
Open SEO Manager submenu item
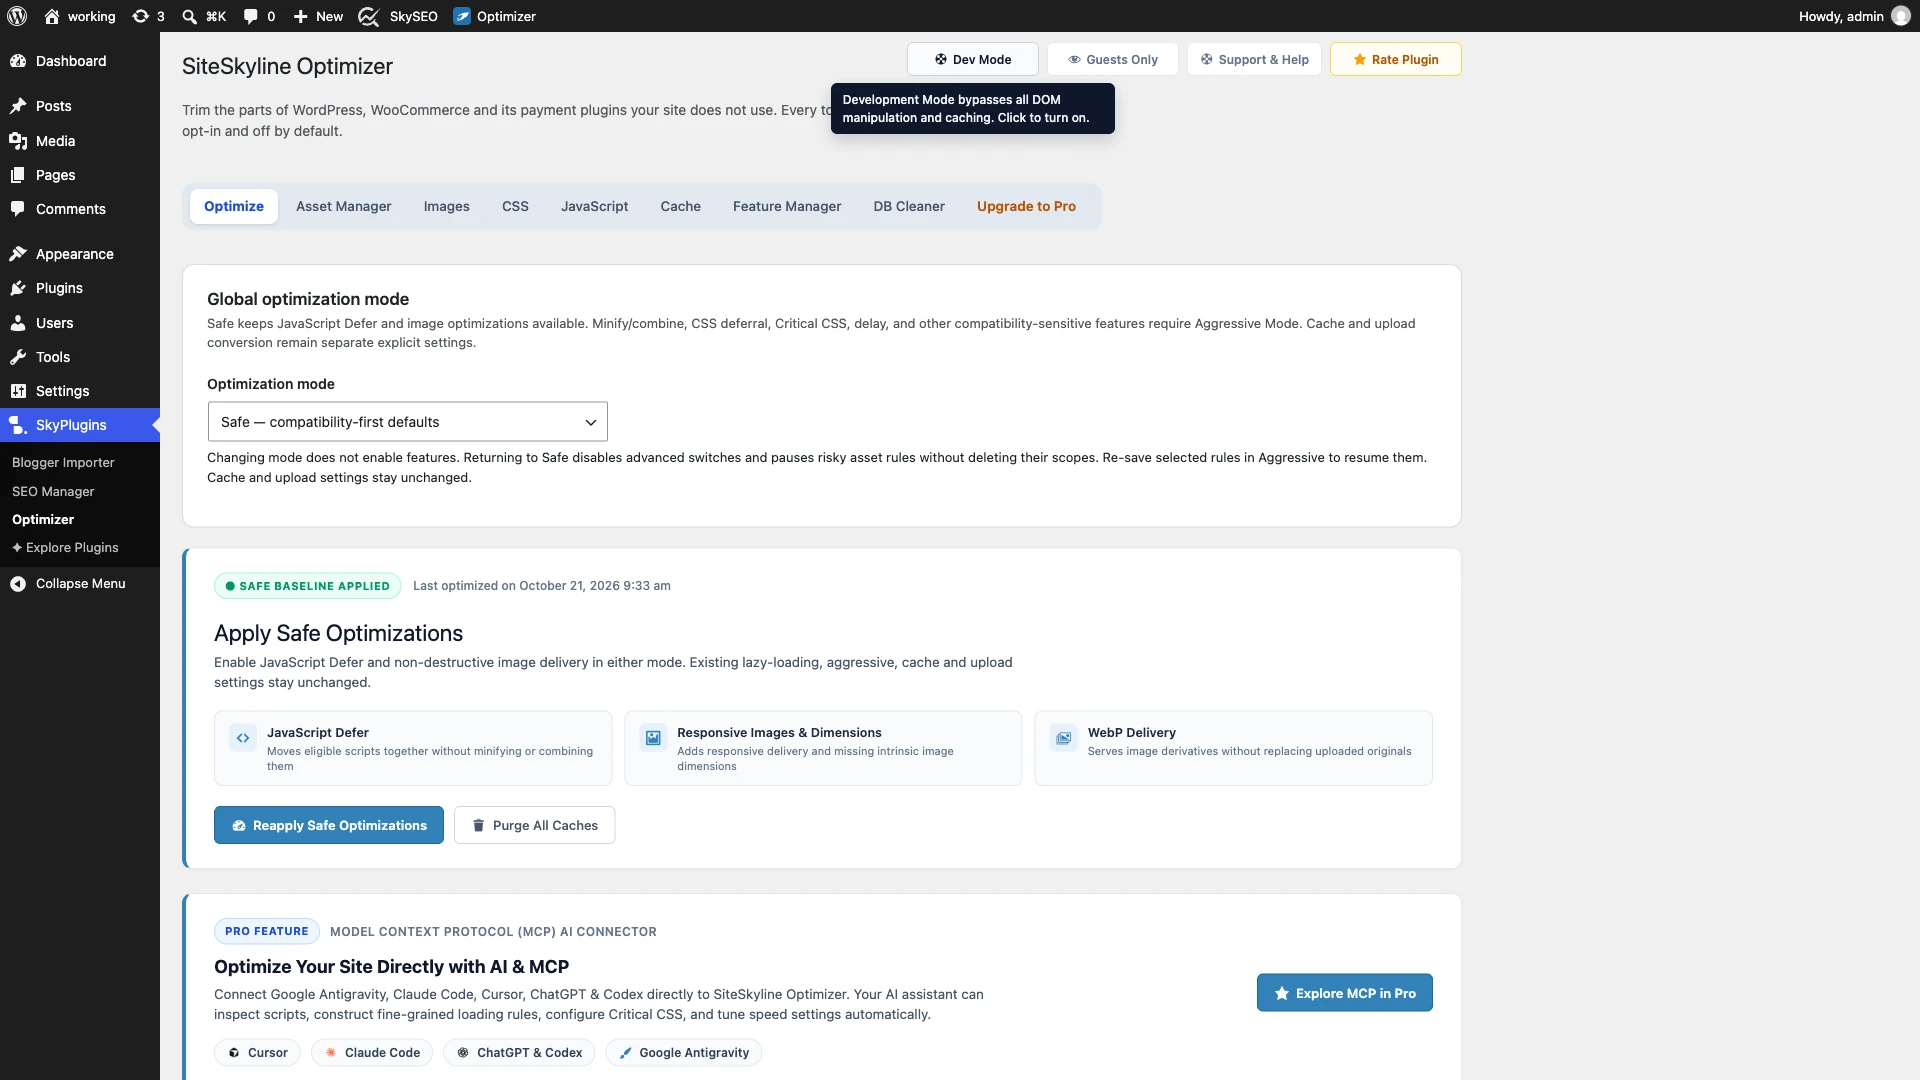coord(53,491)
